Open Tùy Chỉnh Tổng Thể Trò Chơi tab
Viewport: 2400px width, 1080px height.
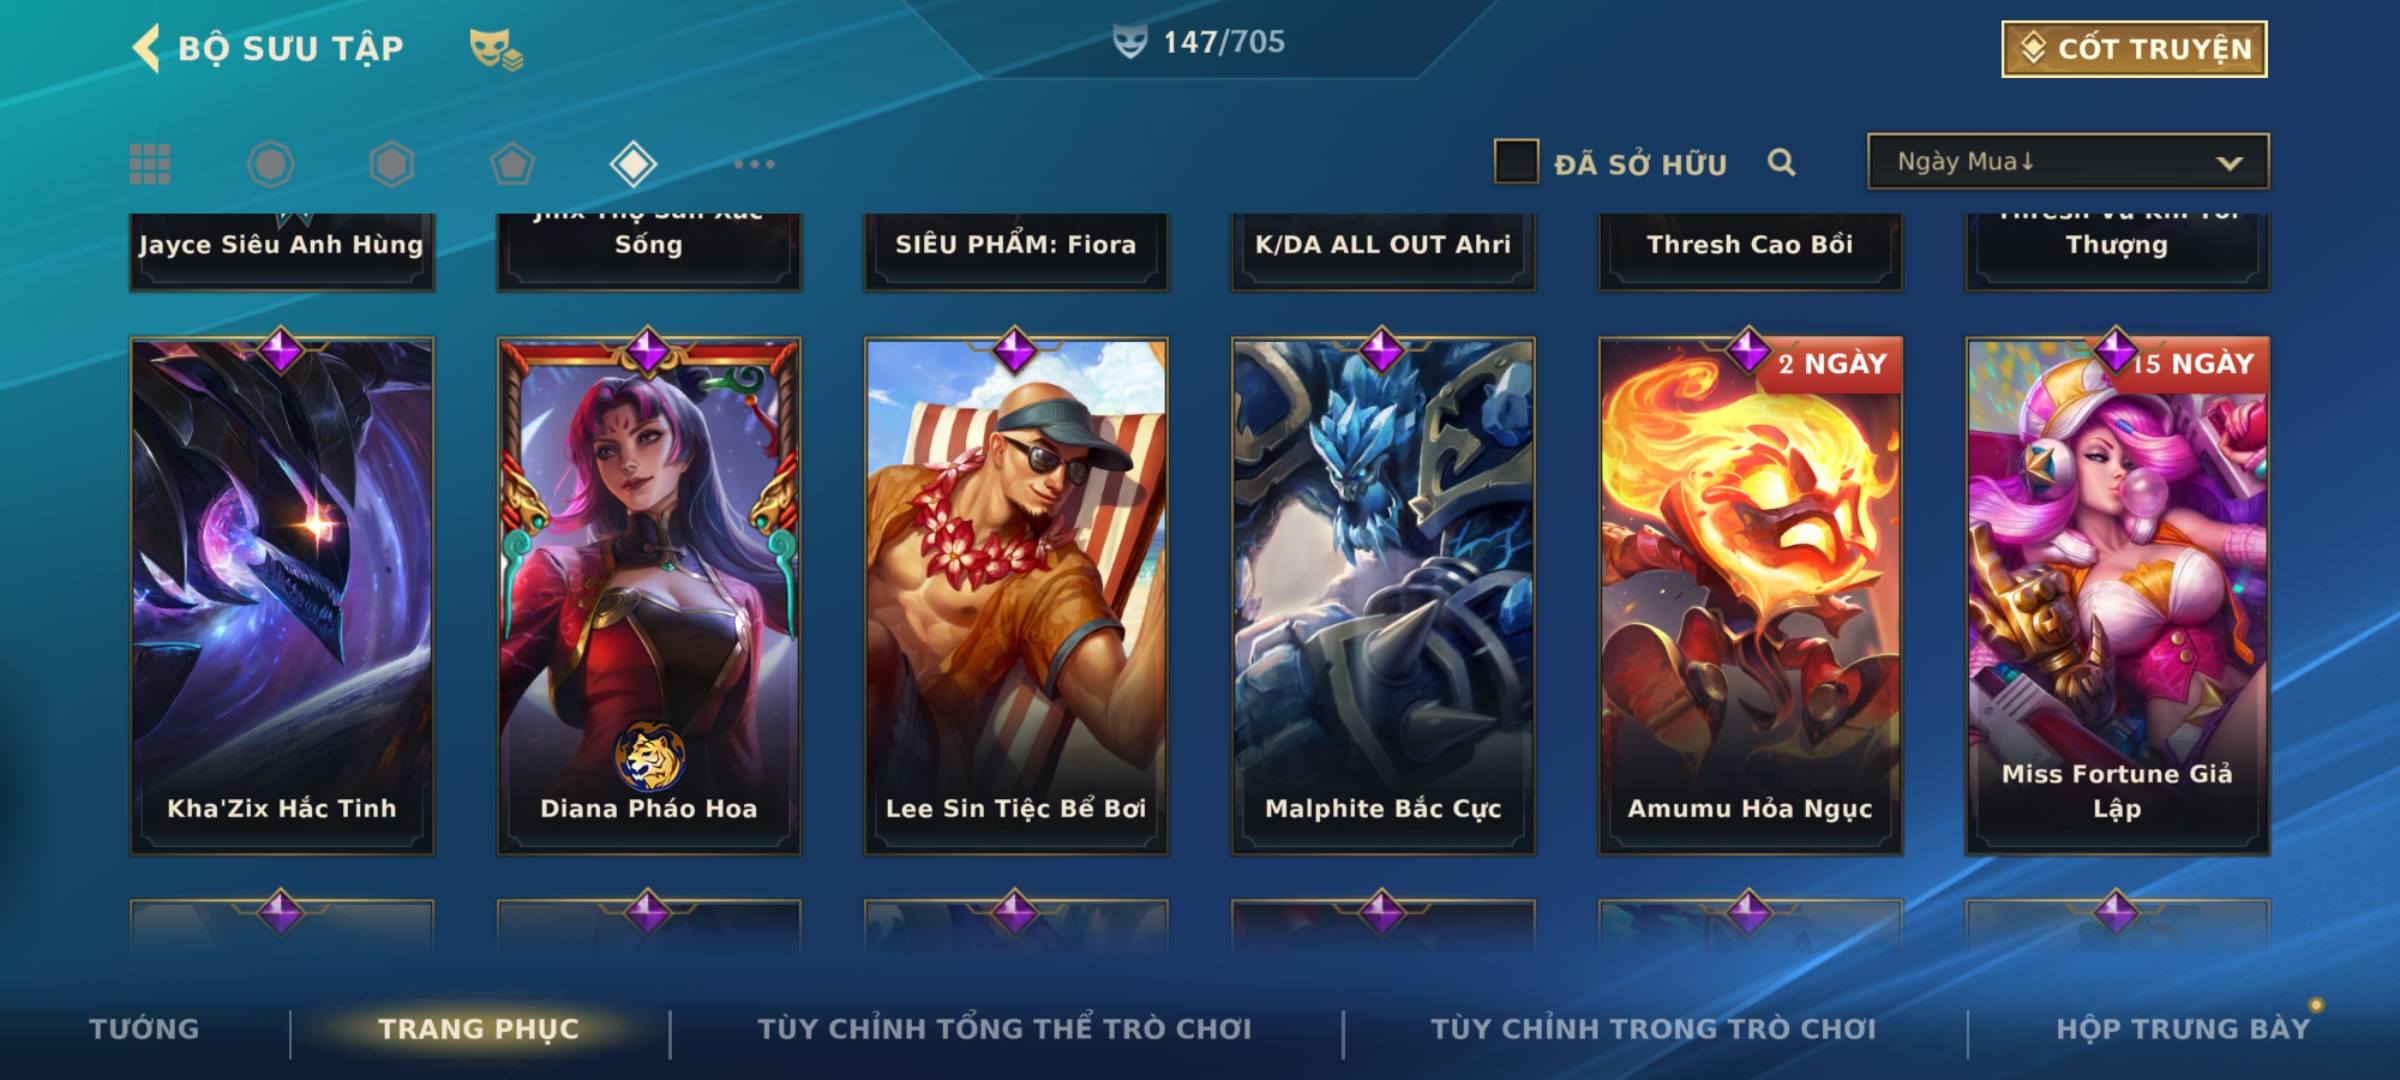click(x=1004, y=1029)
